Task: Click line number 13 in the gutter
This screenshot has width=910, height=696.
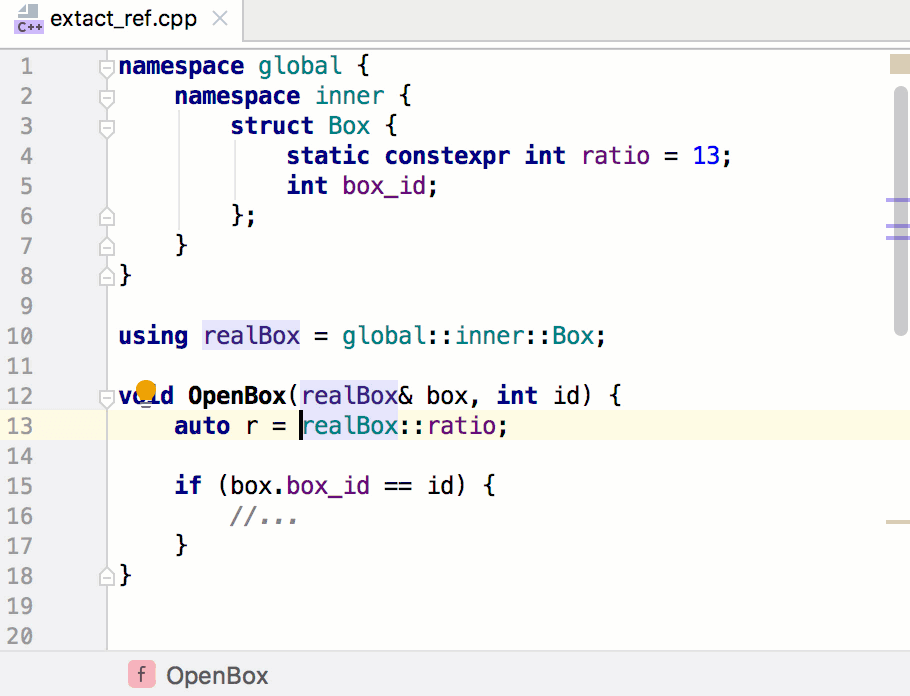Action: (x=20, y=426)
